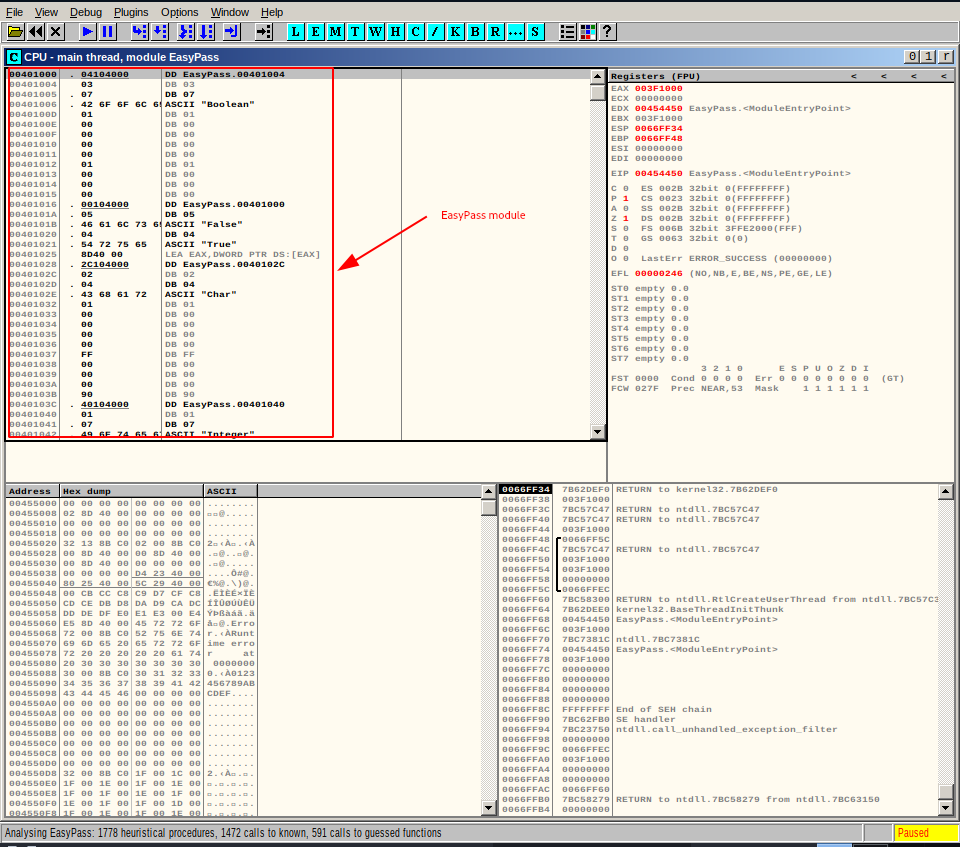
Task: Show Threads window (T button)
Action: pos(355,32)
